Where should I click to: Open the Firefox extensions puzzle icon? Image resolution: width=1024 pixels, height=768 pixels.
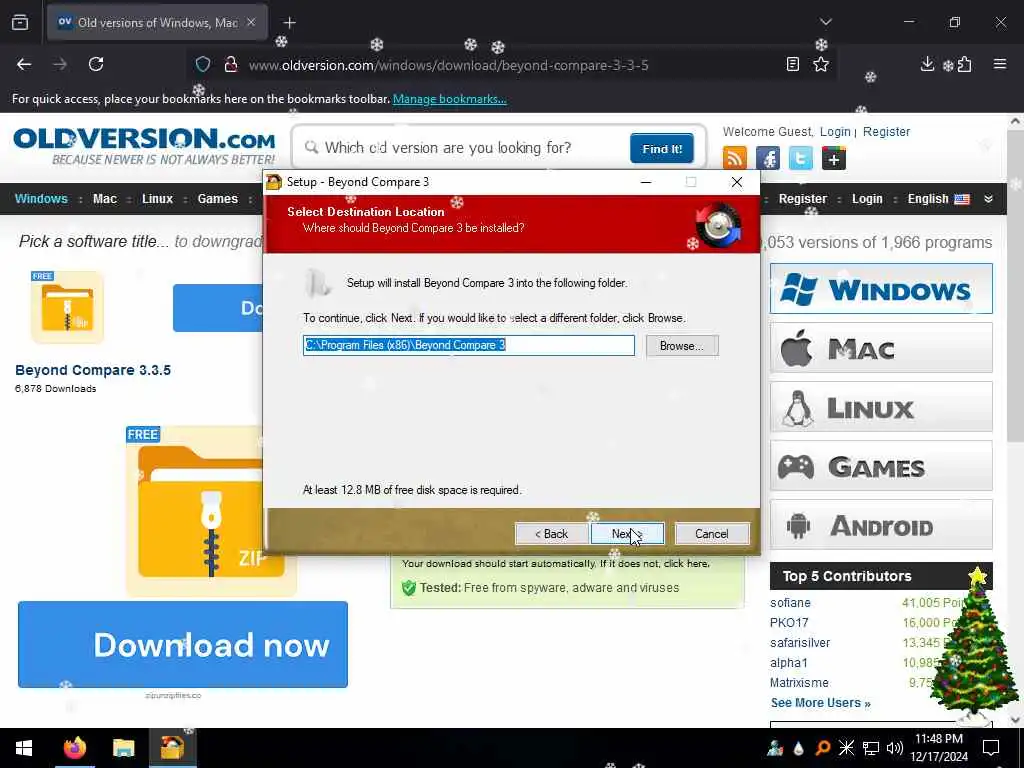coord(965,64)
